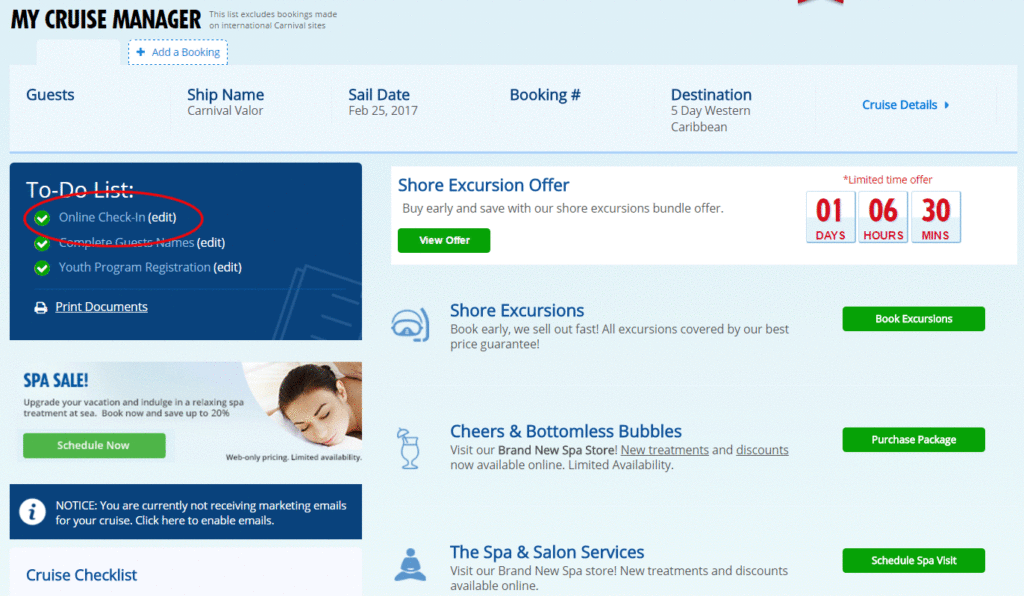Image resolution: width=1024 pixels, height=596 pixels.
Task: Click the checkmark beside Youth Program Registration
Action: [42, 268]
